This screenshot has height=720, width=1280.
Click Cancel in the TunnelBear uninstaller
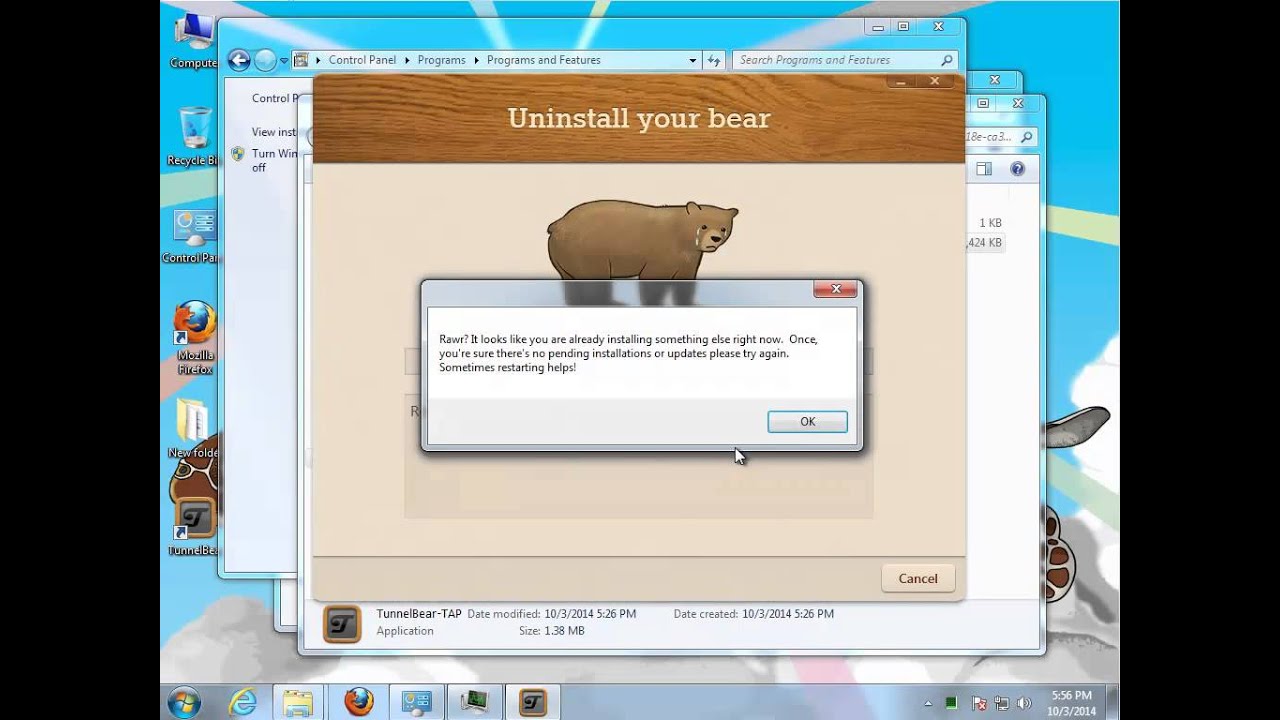click(918, 578)
